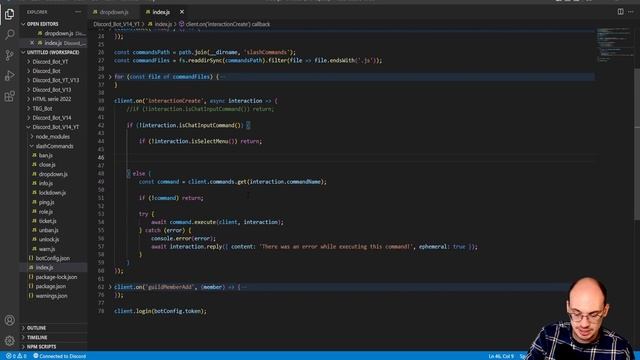Close index.js in Open Editors list
The width and height of the screenshot is (640, 360).
click(x=32, y=43)
